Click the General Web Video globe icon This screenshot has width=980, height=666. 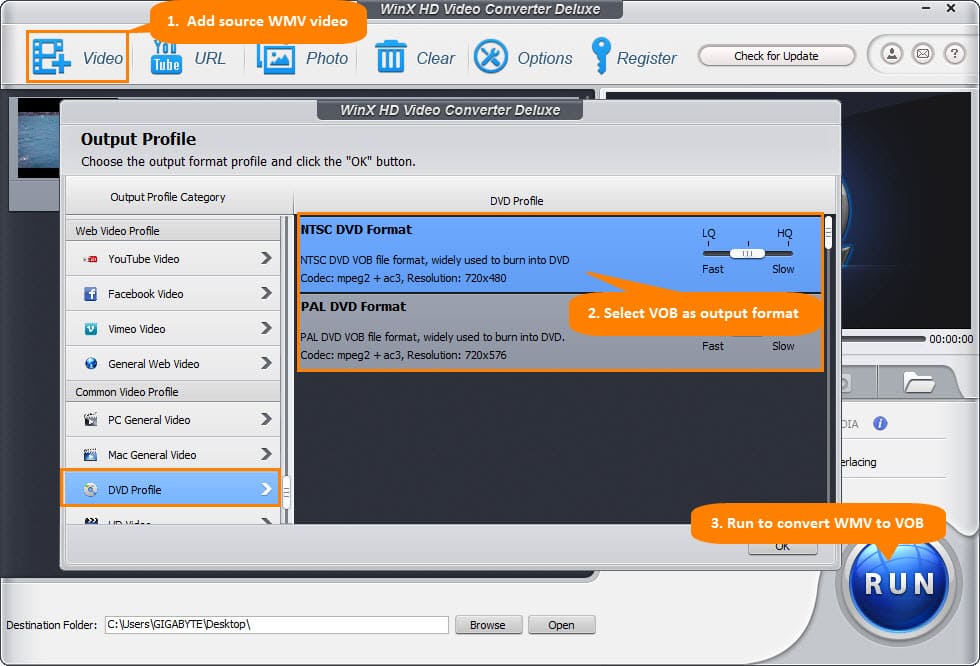tap(91, 364)
